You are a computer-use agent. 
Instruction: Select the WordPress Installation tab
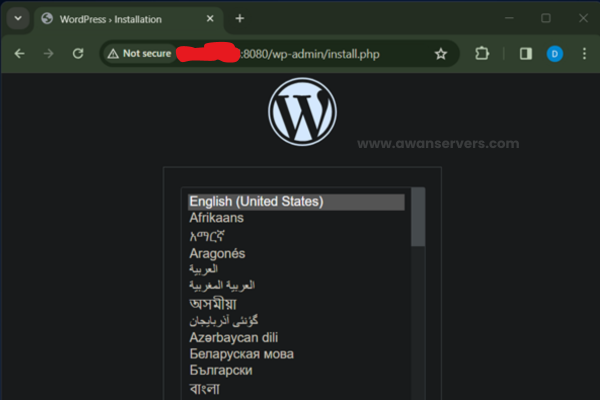pos(128,19)
